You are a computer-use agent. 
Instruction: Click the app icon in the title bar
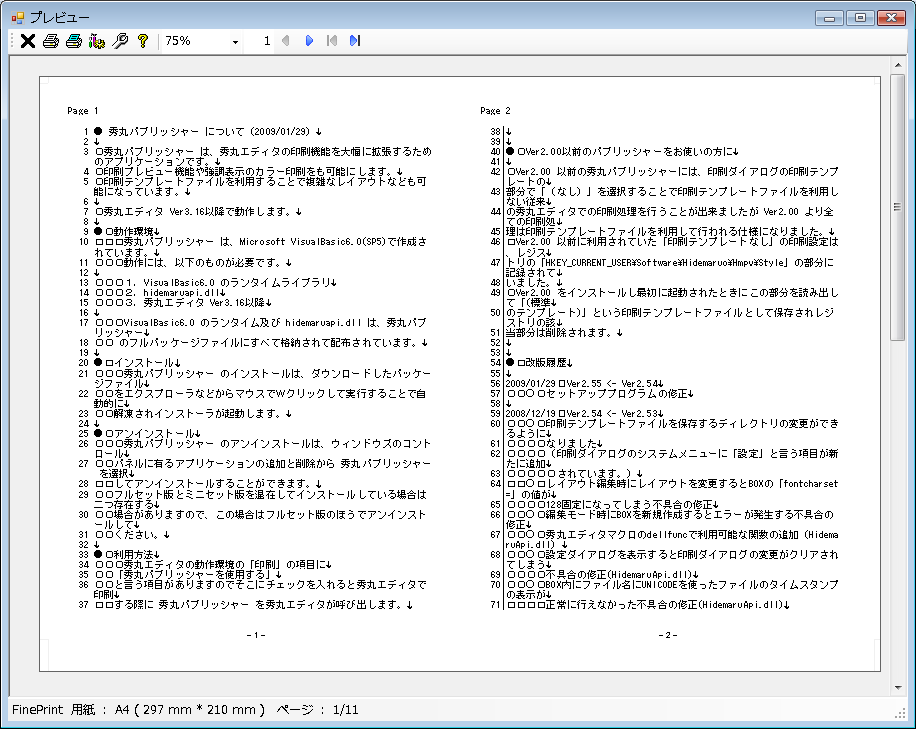point(16,17)
